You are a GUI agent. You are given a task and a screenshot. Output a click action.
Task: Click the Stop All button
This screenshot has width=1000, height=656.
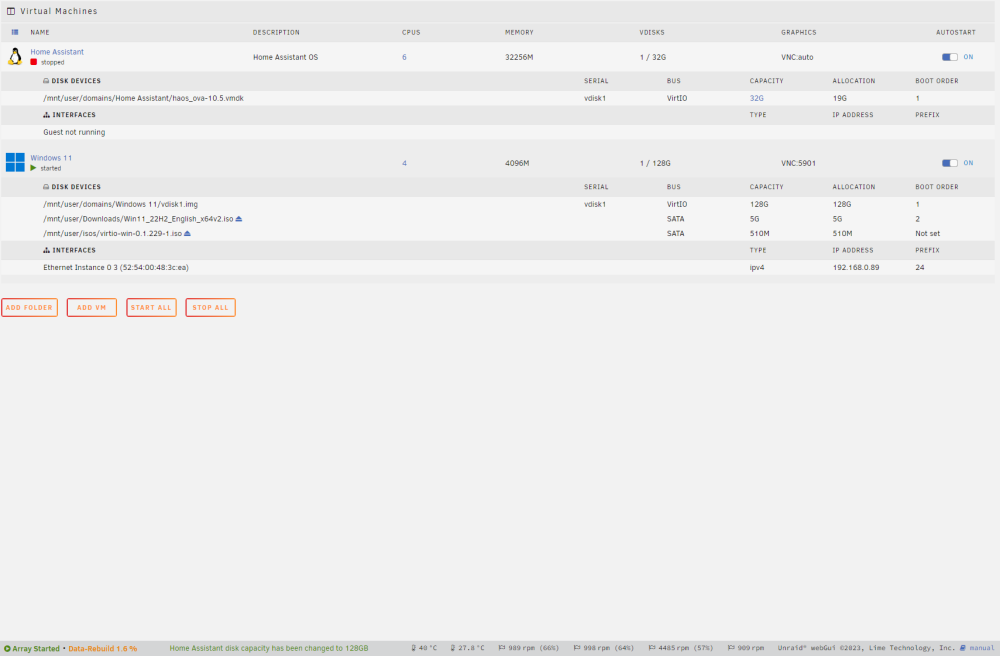pyautogui.click(x=210, y=307)
